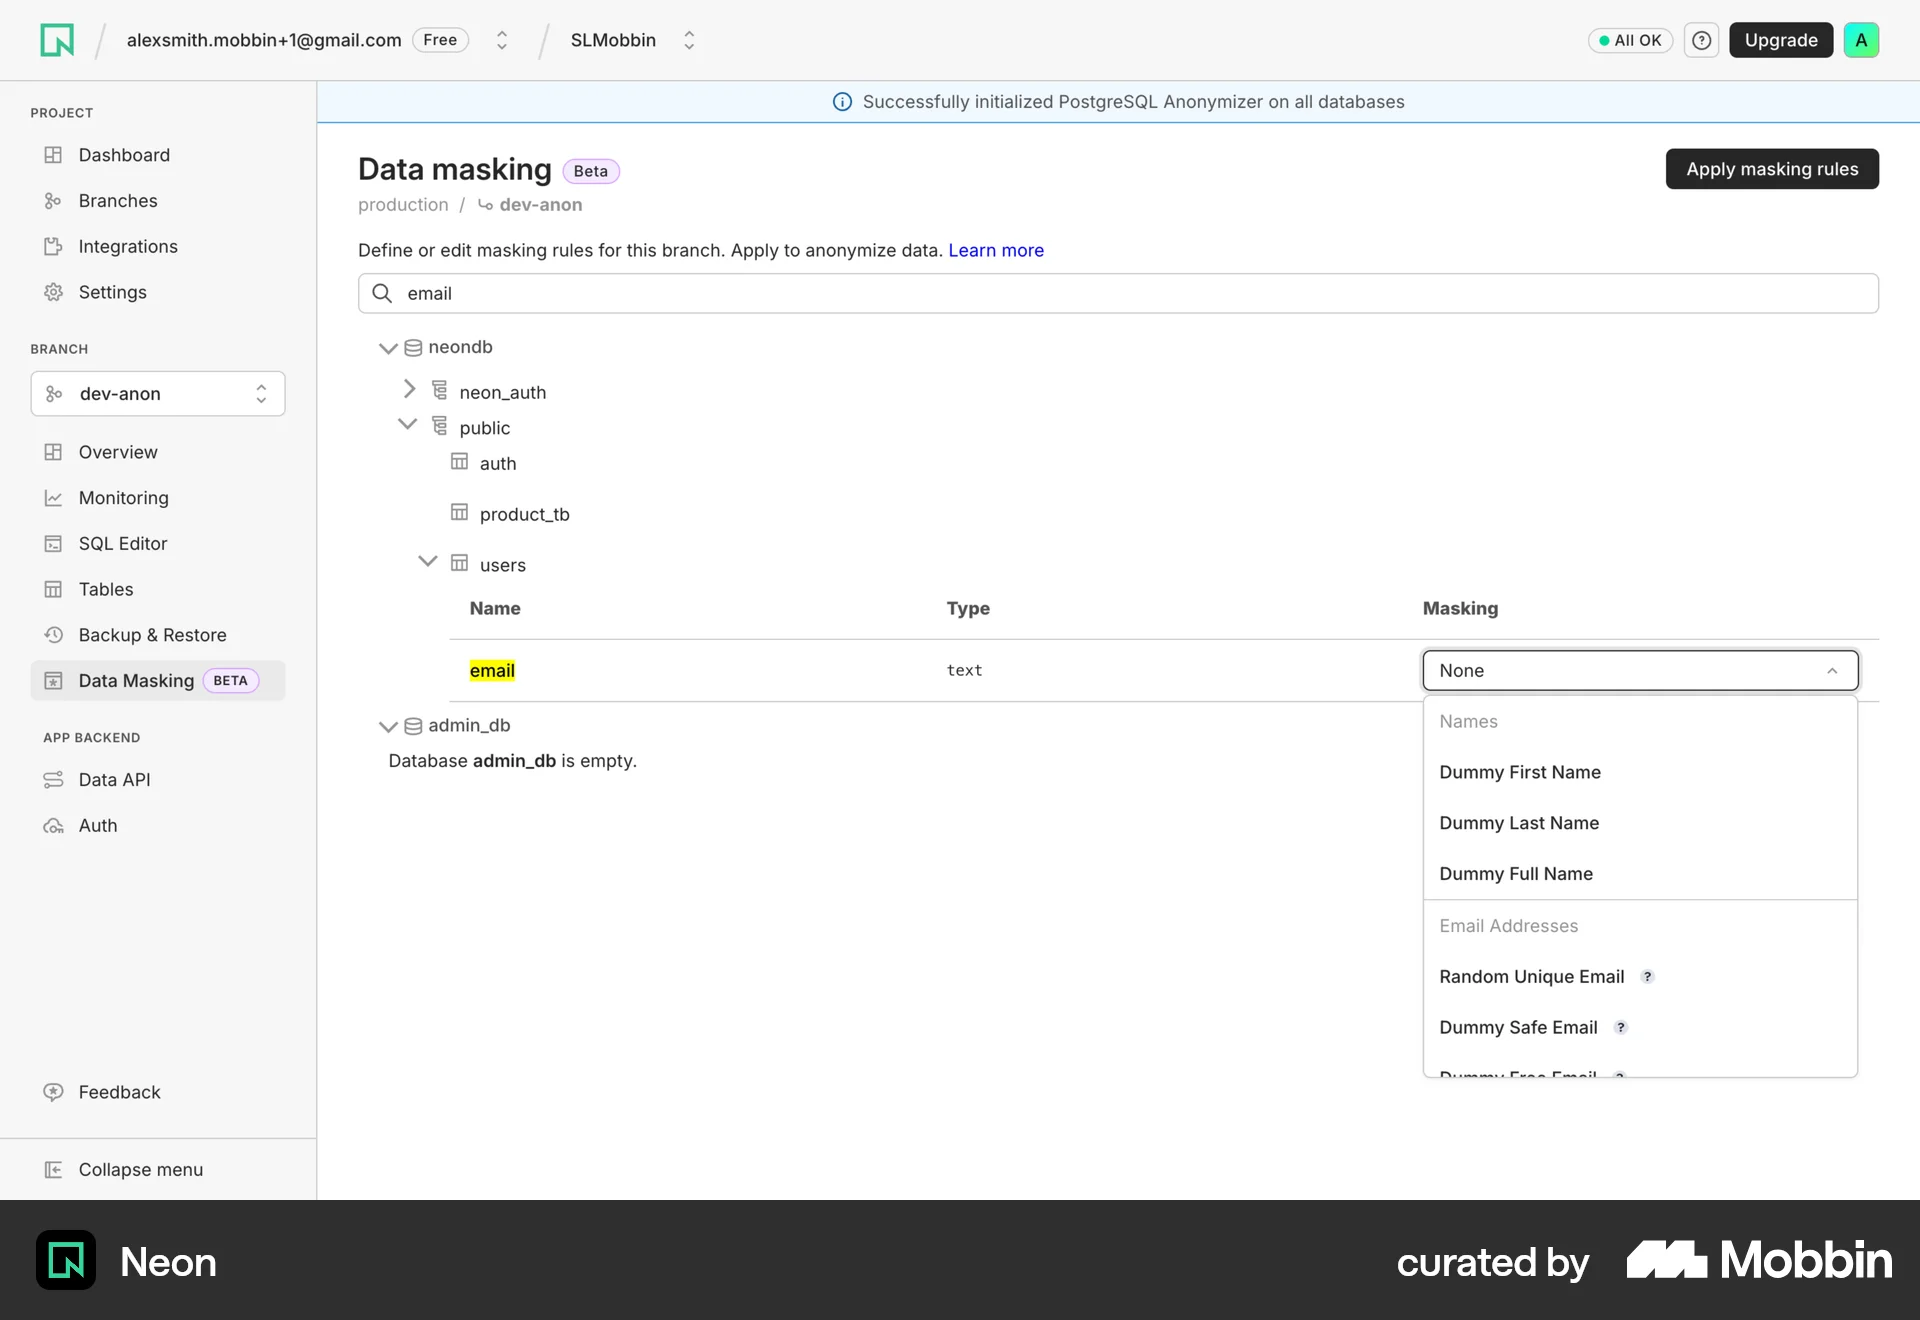Click the All OK status badge
The image size is (1920, 1320).
tap(1630, 40)
